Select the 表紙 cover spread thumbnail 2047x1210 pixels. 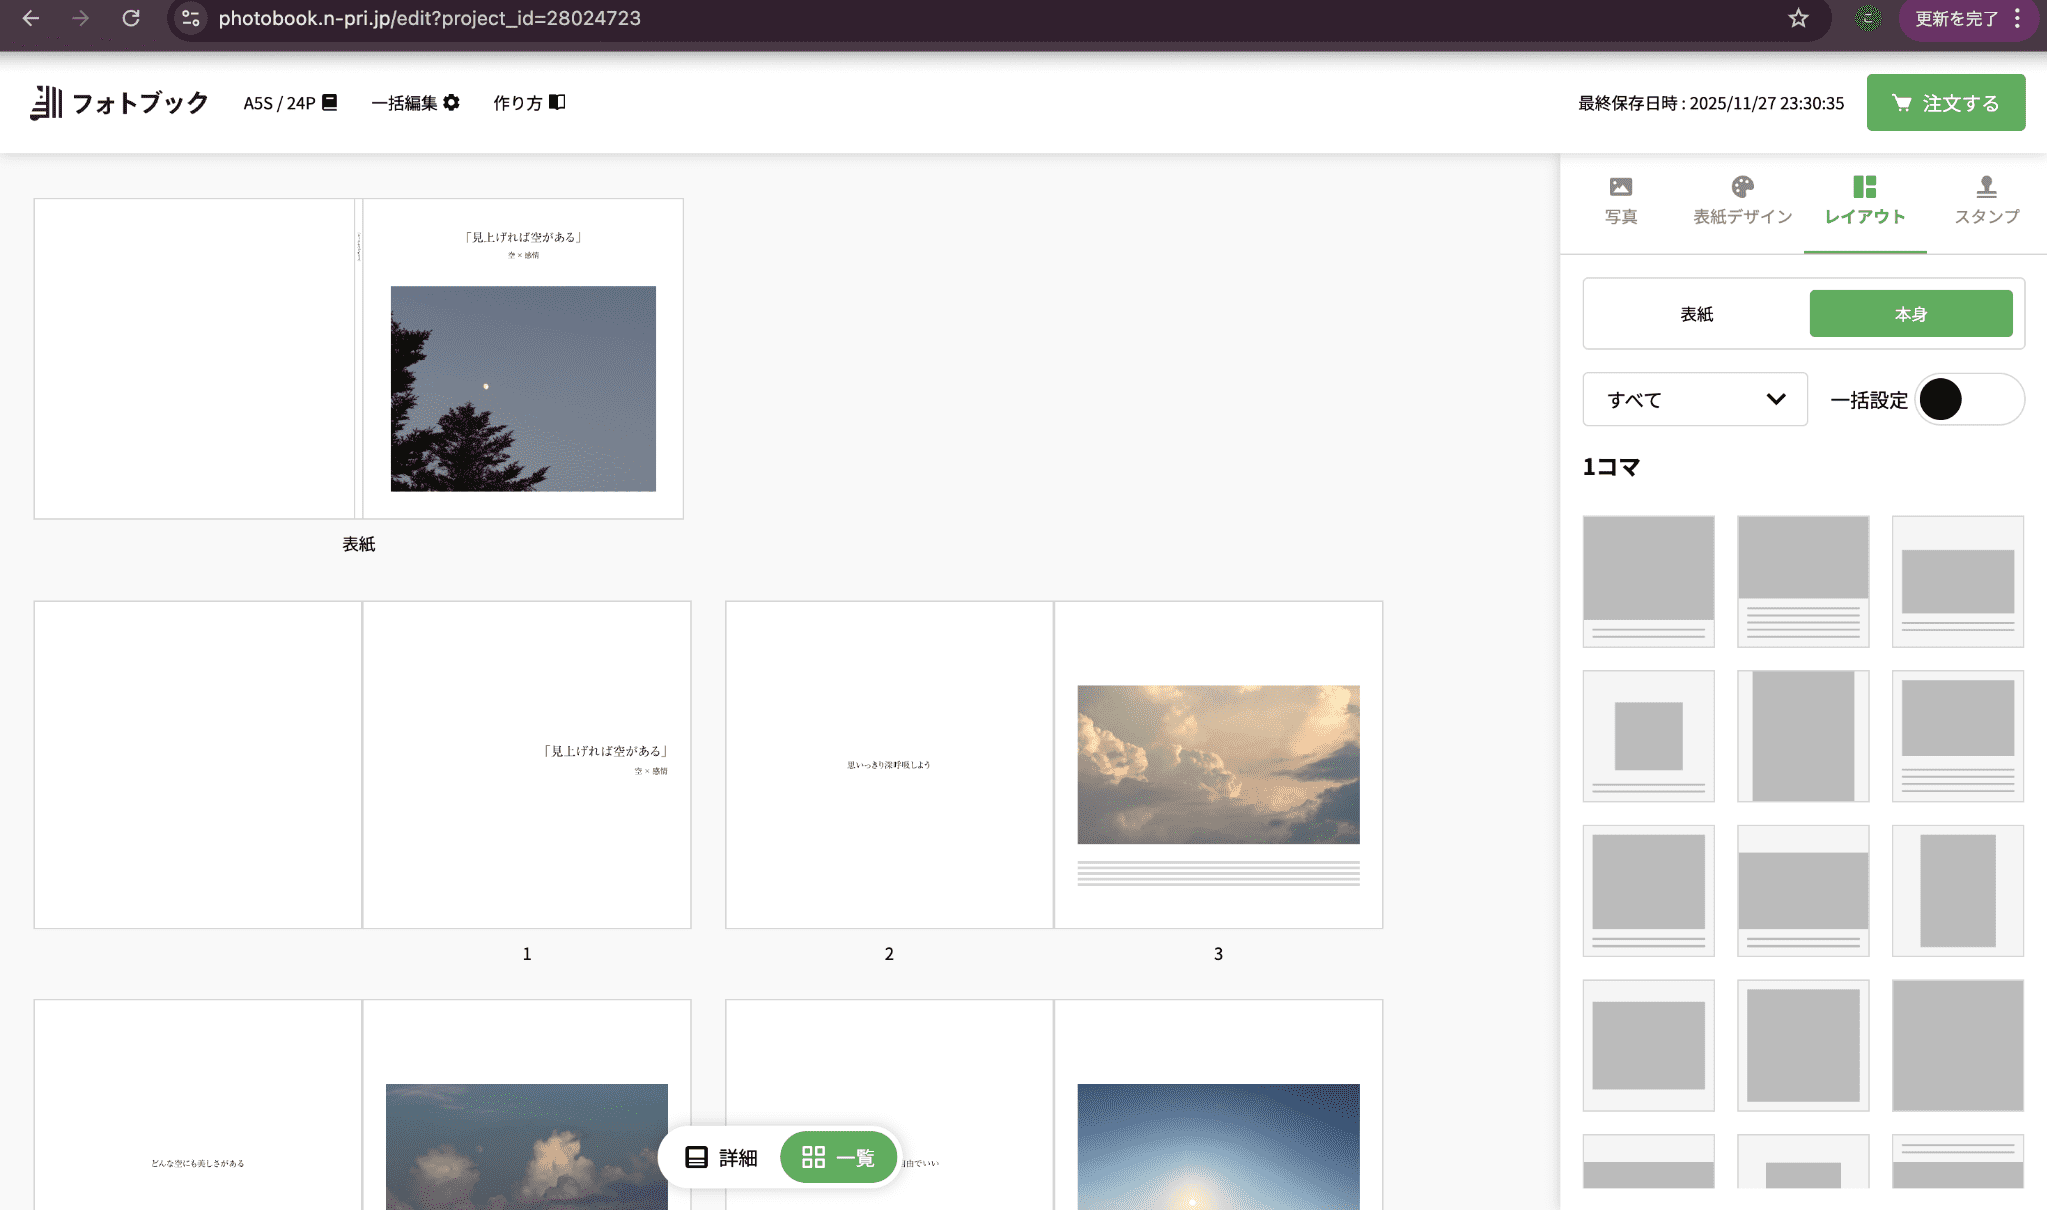pyautogui.click(x=358, y=358)
